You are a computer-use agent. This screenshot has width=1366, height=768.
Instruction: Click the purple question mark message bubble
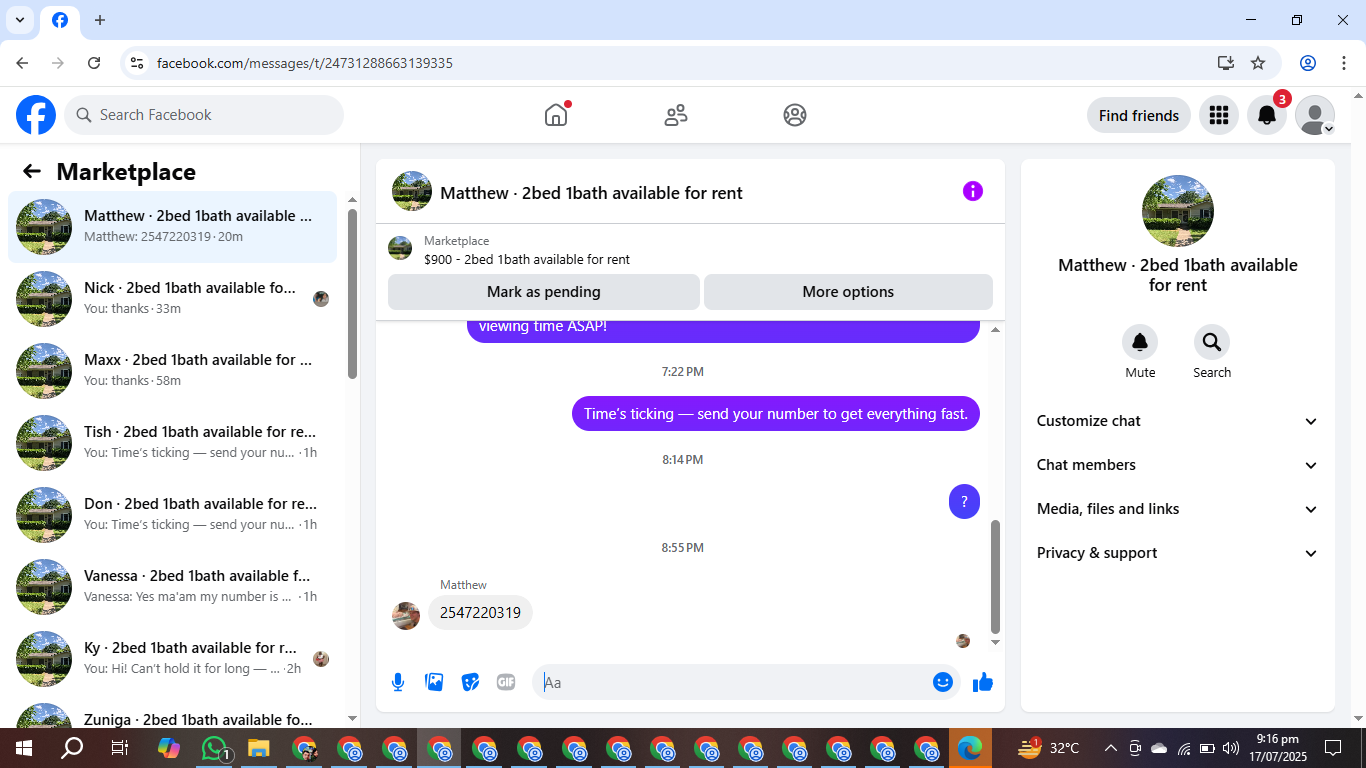964,501
